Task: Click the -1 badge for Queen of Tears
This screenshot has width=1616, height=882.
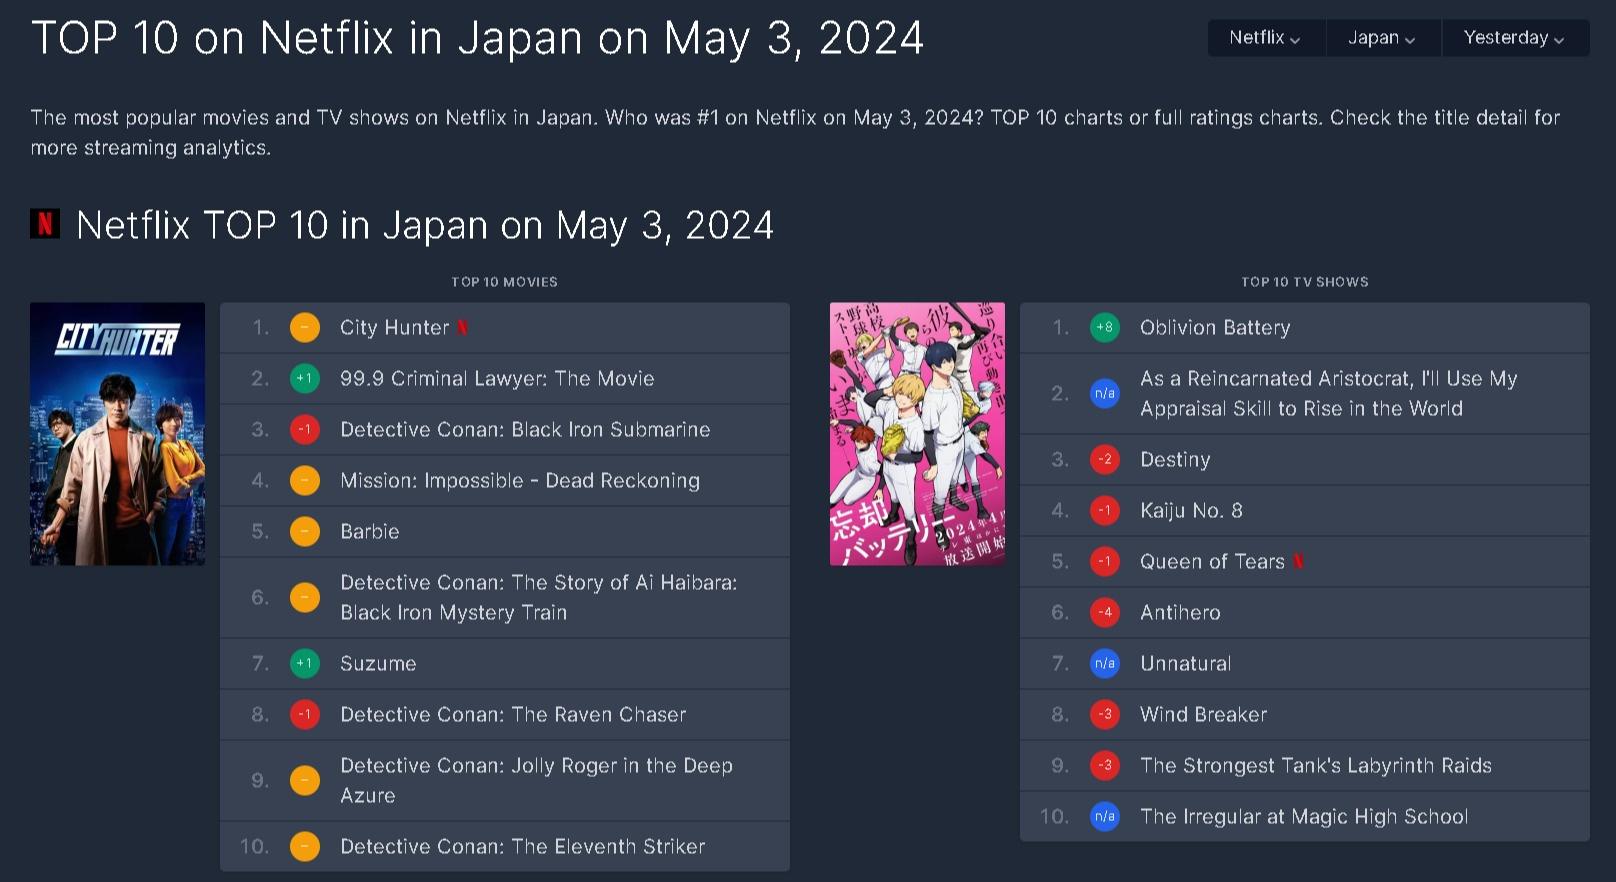Action: point(1105,562)
